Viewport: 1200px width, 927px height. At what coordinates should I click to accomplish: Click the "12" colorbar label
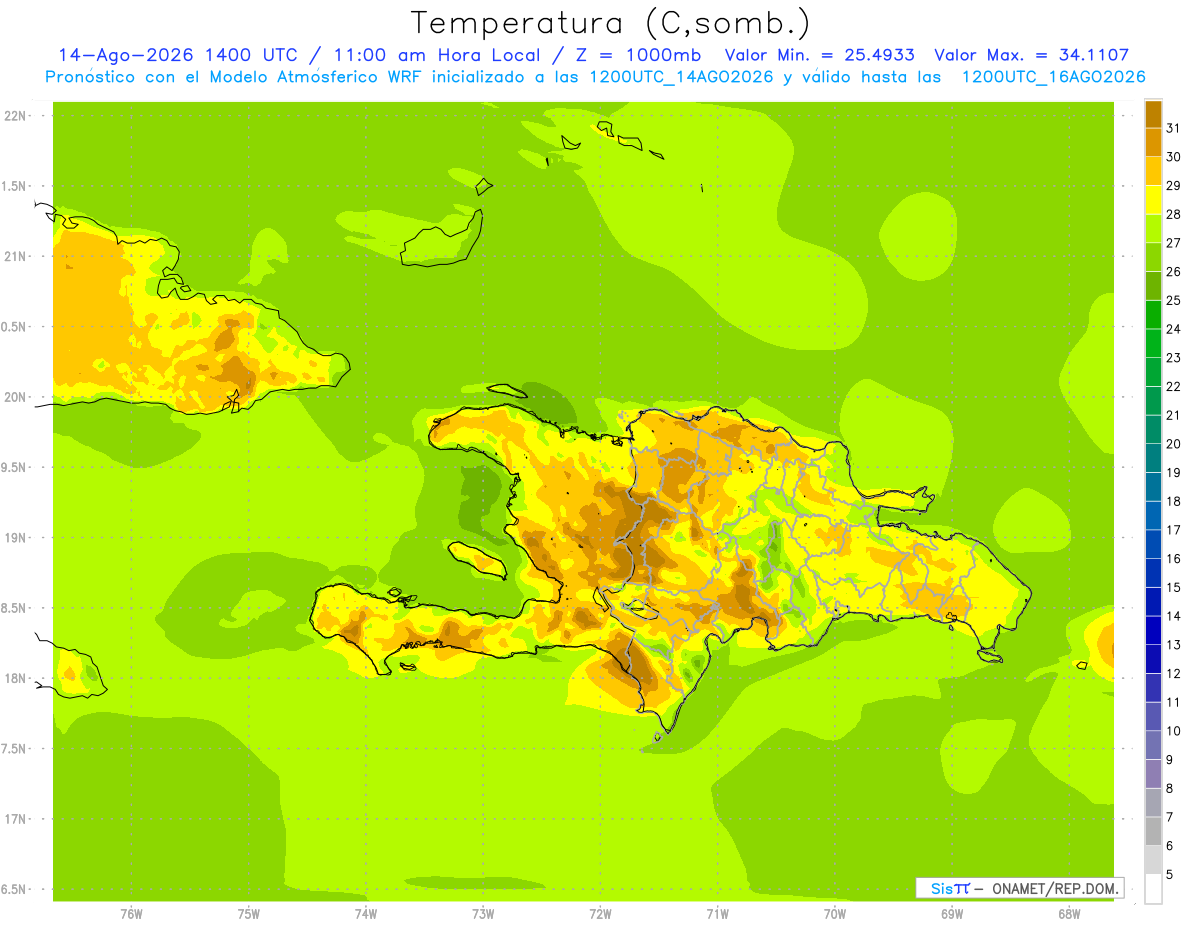[x=1174, y=673]
